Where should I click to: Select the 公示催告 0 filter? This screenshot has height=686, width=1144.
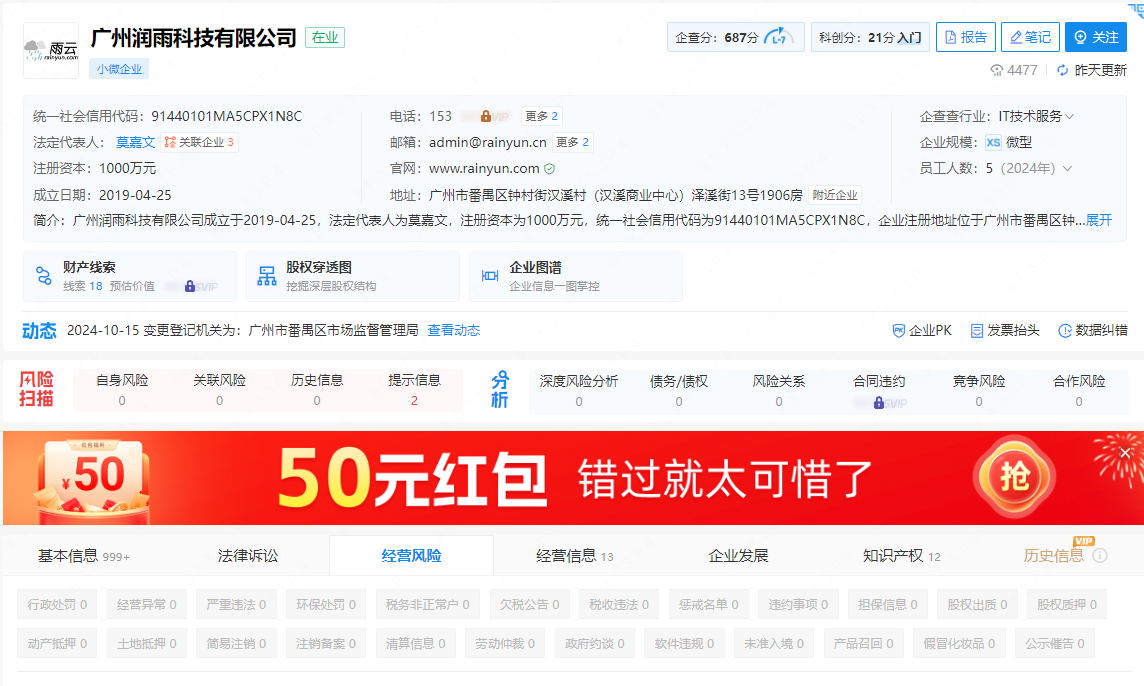point(1054,643)
